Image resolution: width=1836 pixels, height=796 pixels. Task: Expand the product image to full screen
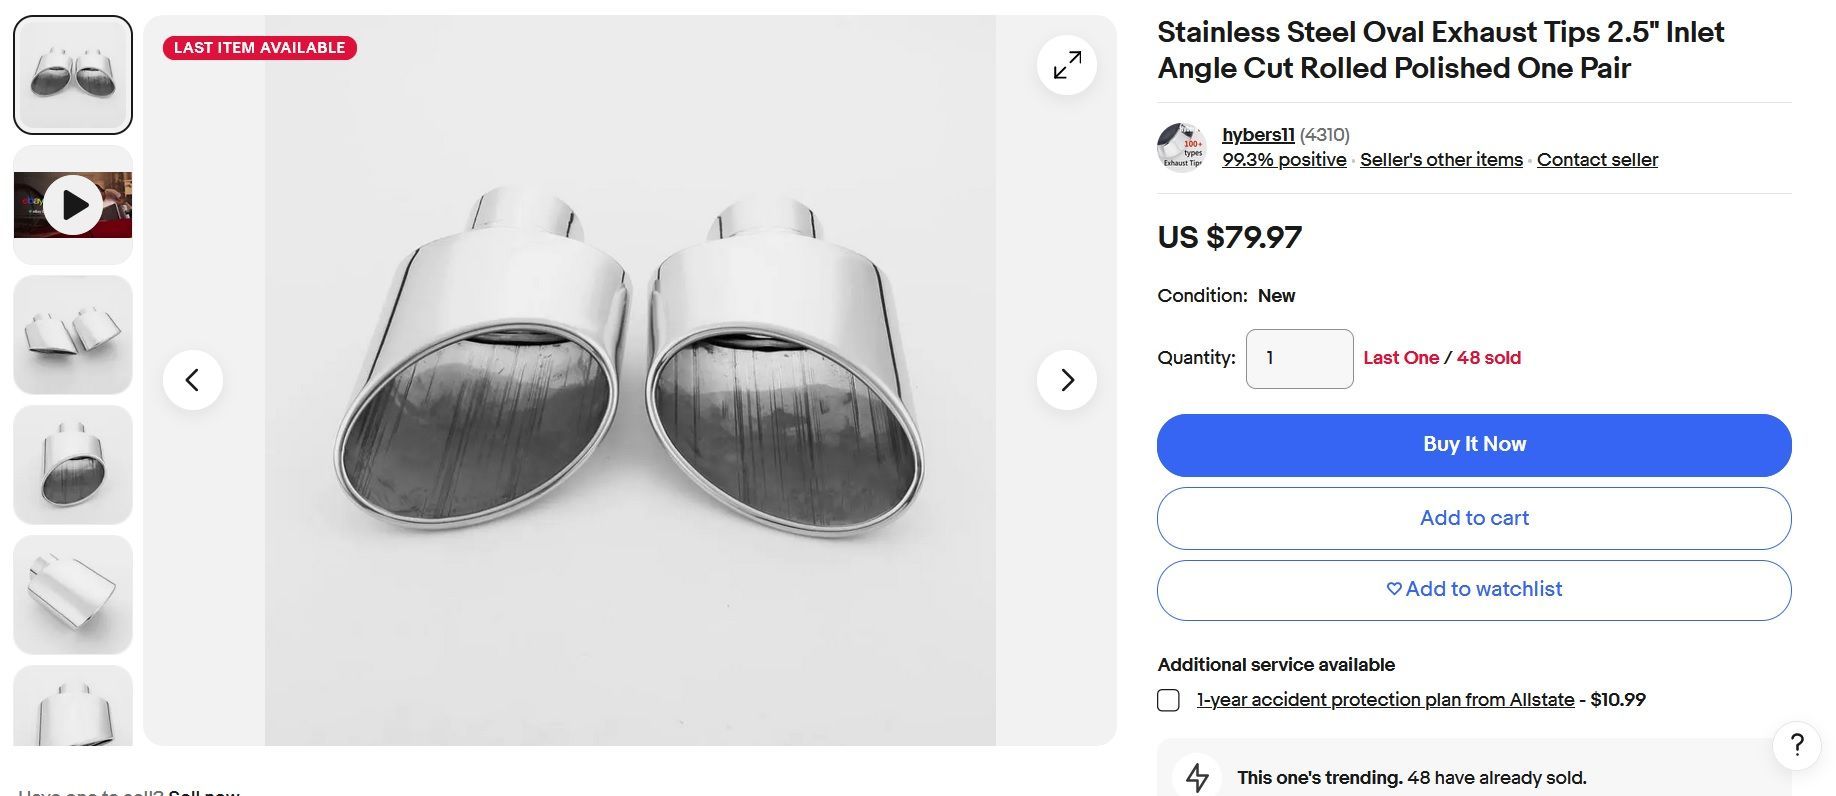[1067, 65]
